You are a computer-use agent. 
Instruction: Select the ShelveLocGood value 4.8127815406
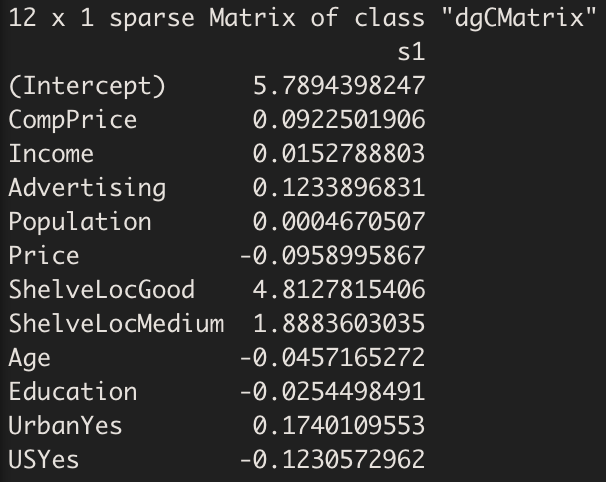339,290
